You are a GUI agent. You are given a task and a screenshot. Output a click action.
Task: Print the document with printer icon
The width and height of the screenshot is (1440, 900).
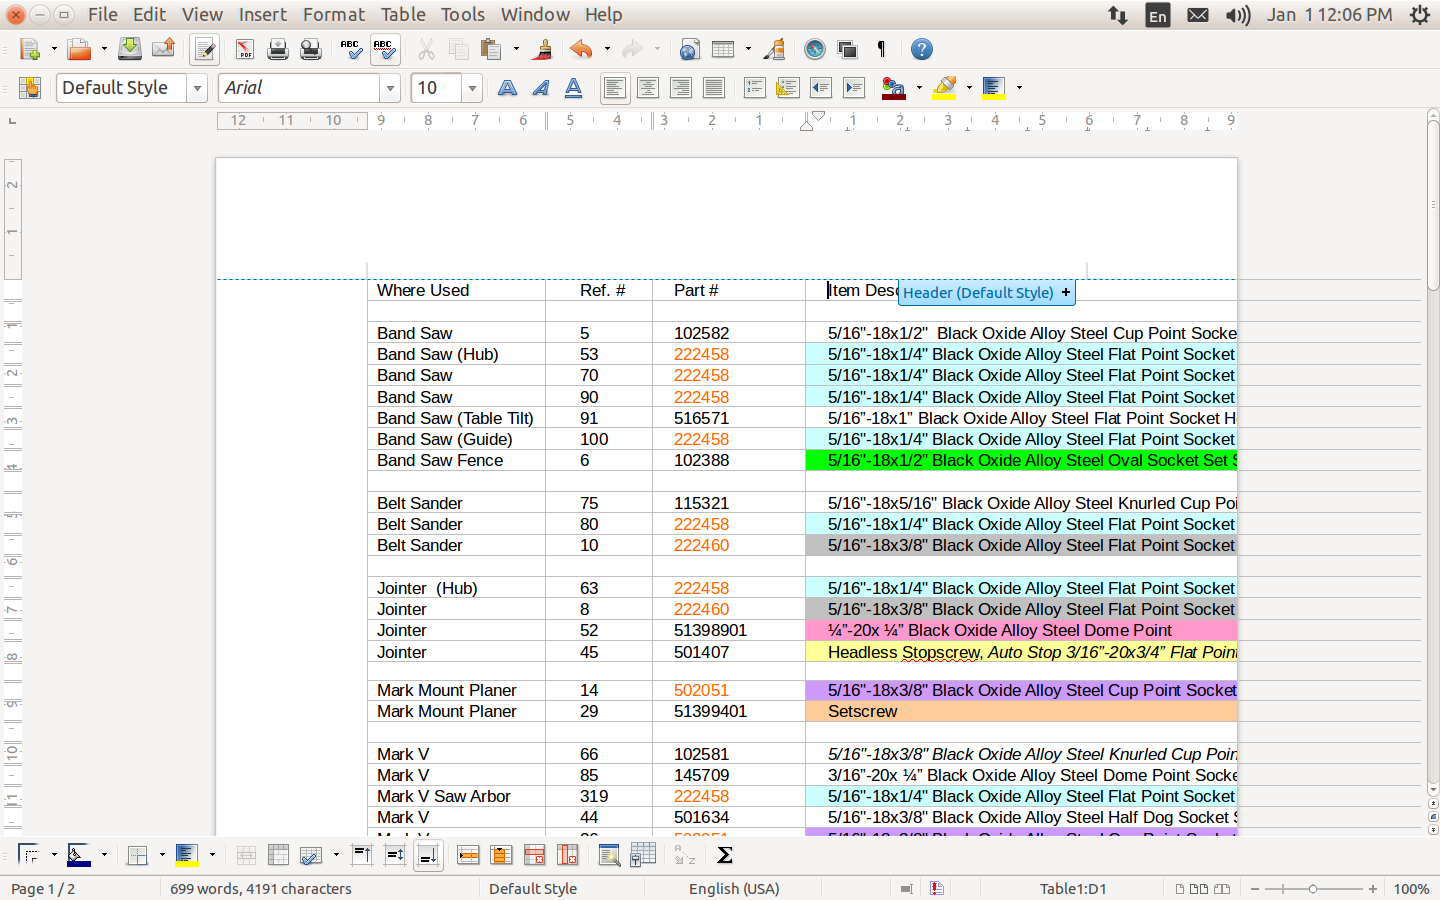278,49
